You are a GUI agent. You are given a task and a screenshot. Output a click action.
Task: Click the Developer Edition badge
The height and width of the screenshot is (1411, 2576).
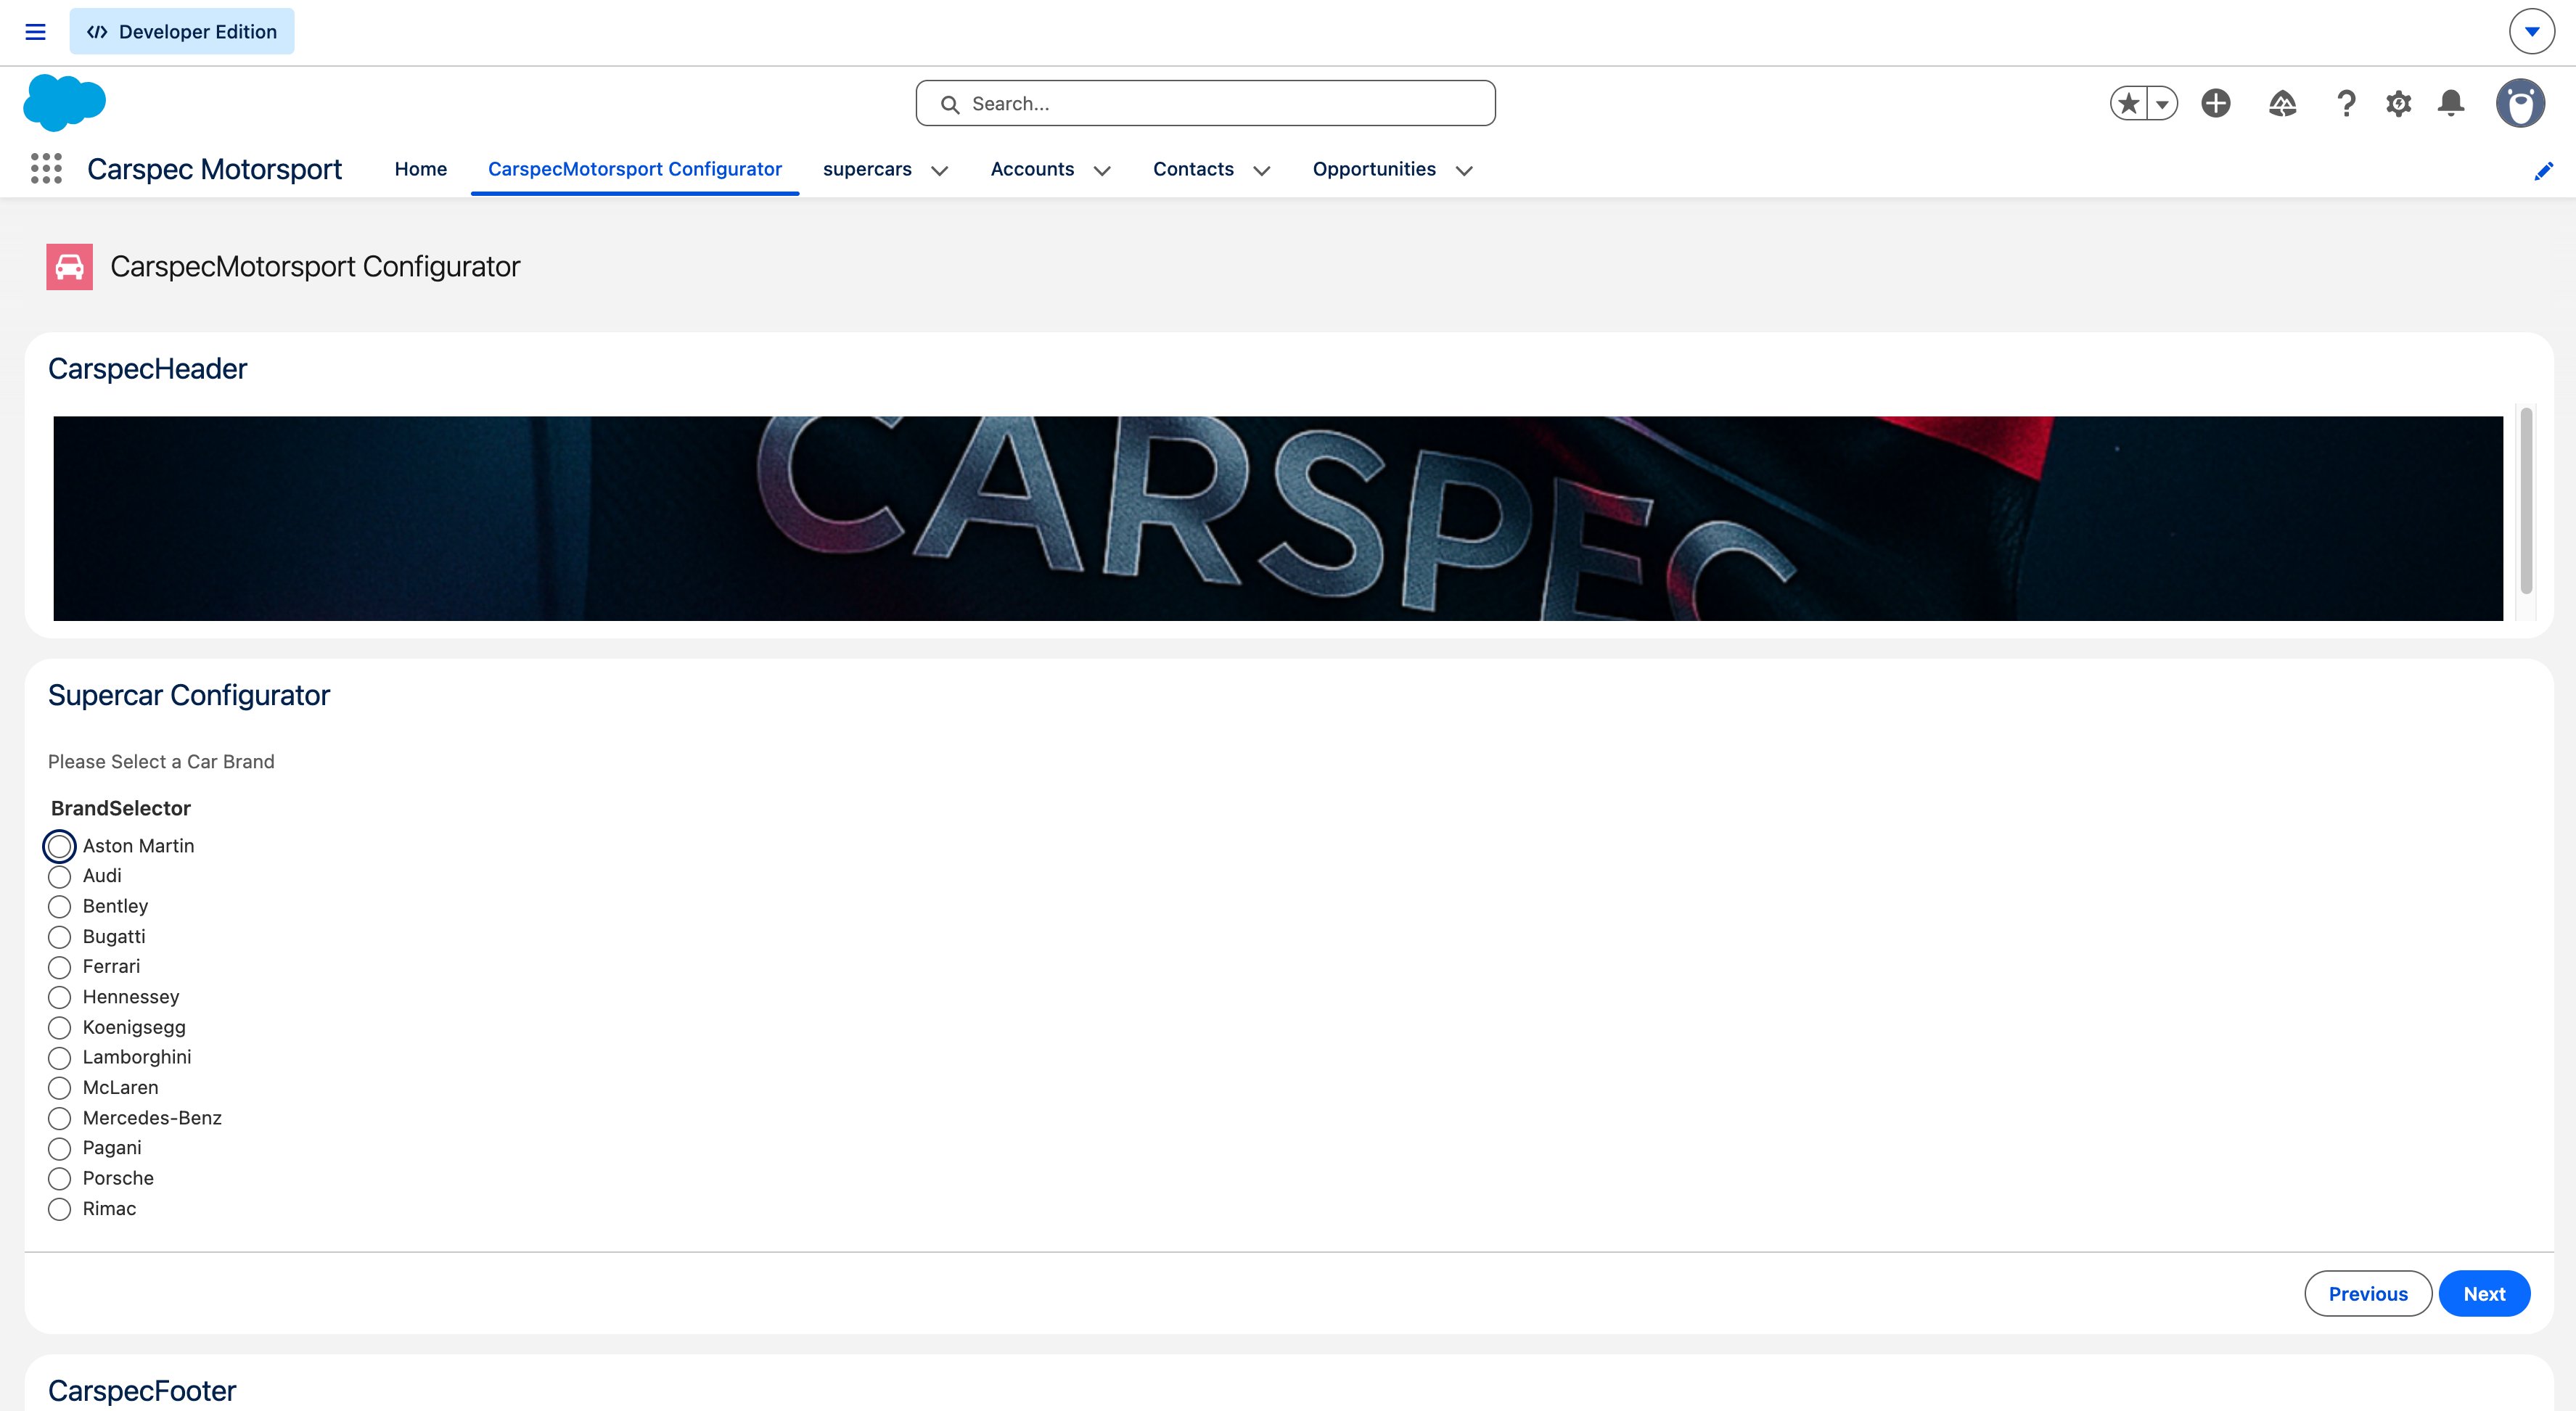(x=182, y=32)
